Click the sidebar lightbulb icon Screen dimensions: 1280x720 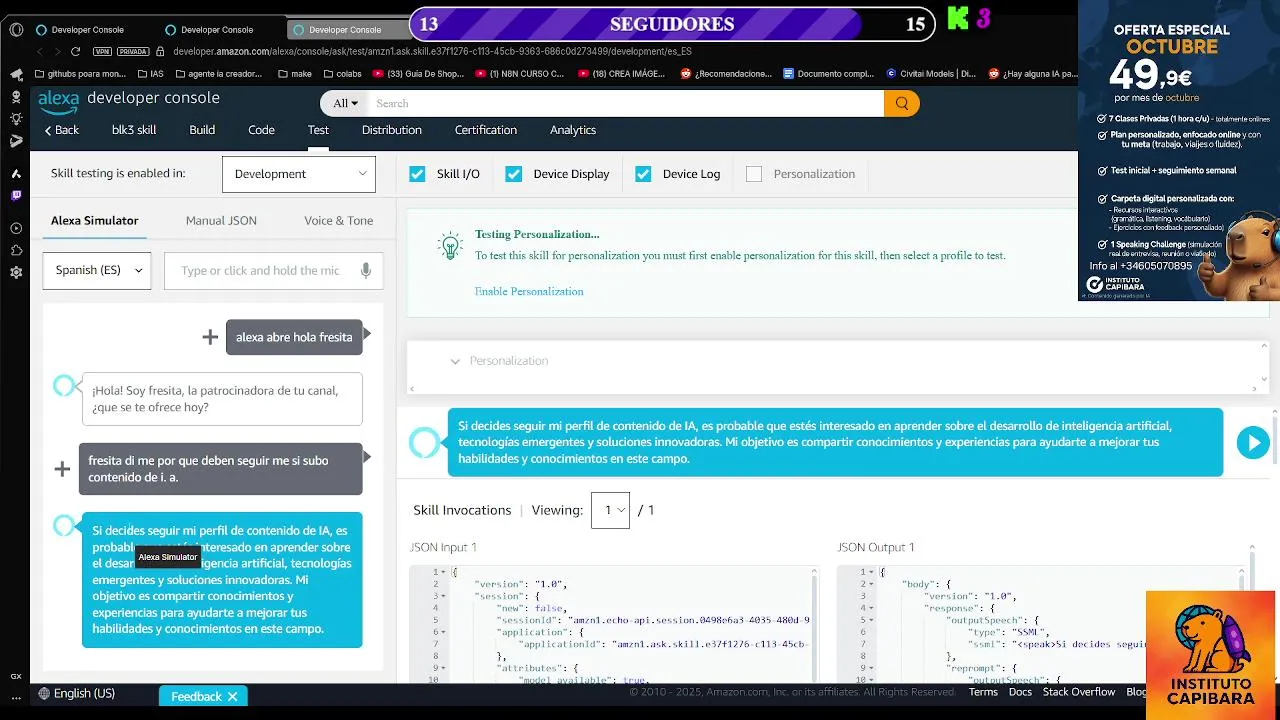coord(16,119)
